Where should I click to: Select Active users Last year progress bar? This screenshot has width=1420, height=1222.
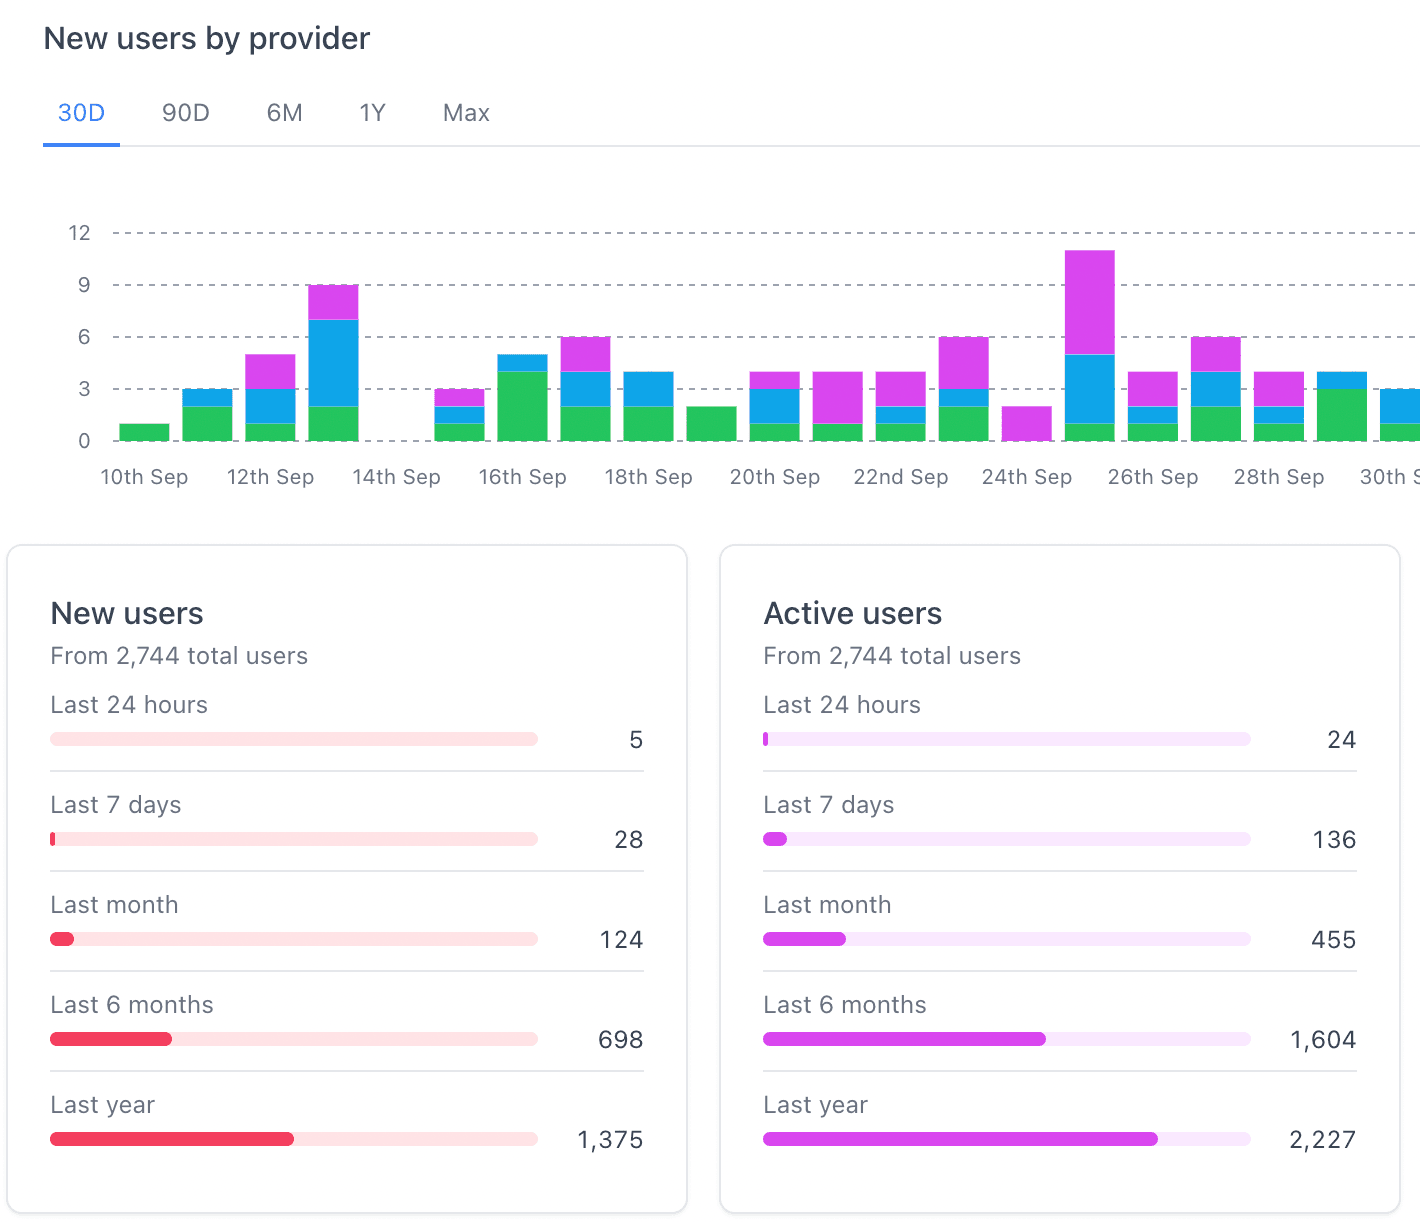coord(1006,1139)
